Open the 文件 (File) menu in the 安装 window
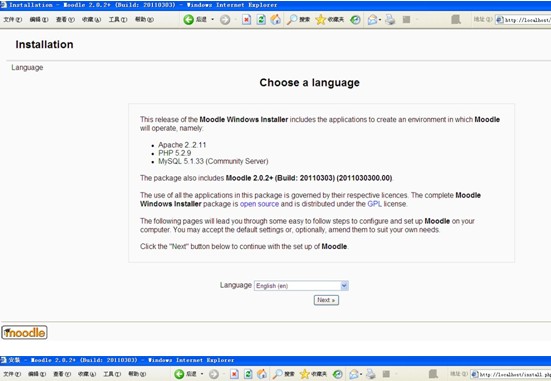The image size is (551, 381). tap(12, 374)
